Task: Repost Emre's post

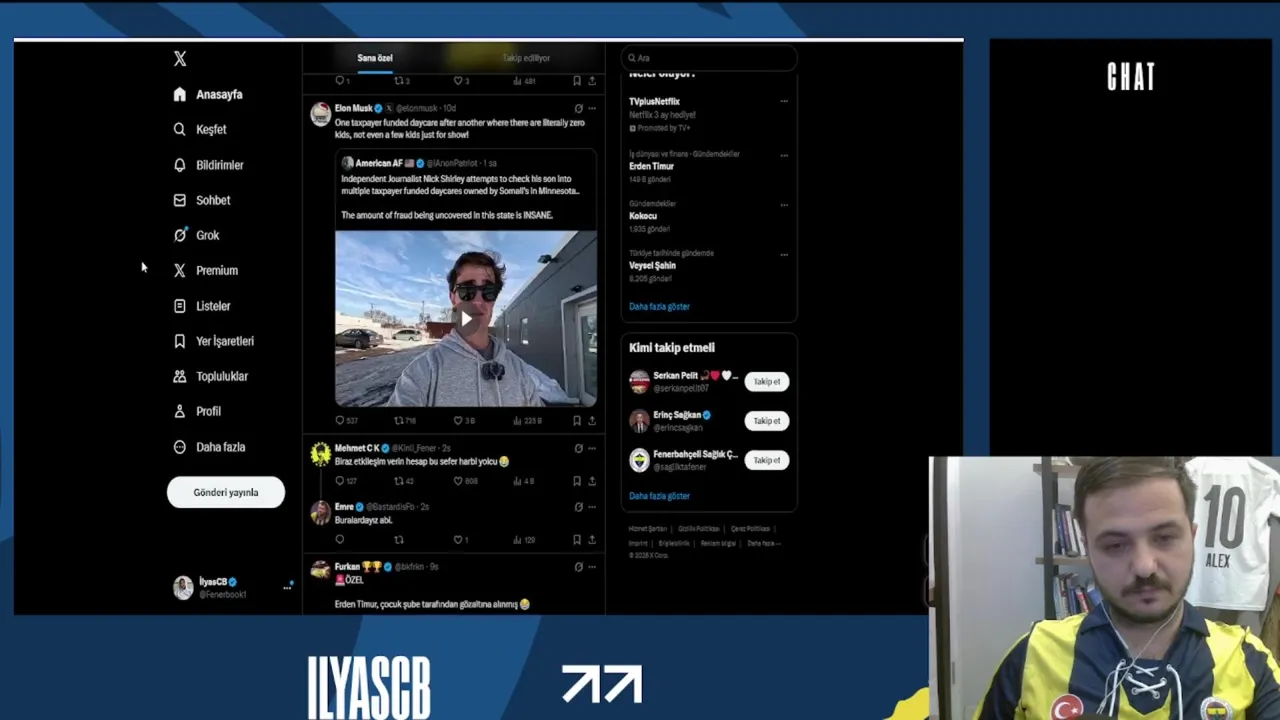Action: tap(399, 540)
